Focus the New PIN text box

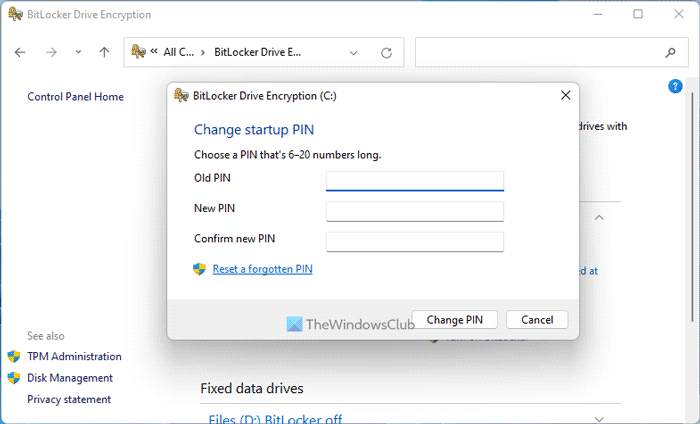(415, 211)
